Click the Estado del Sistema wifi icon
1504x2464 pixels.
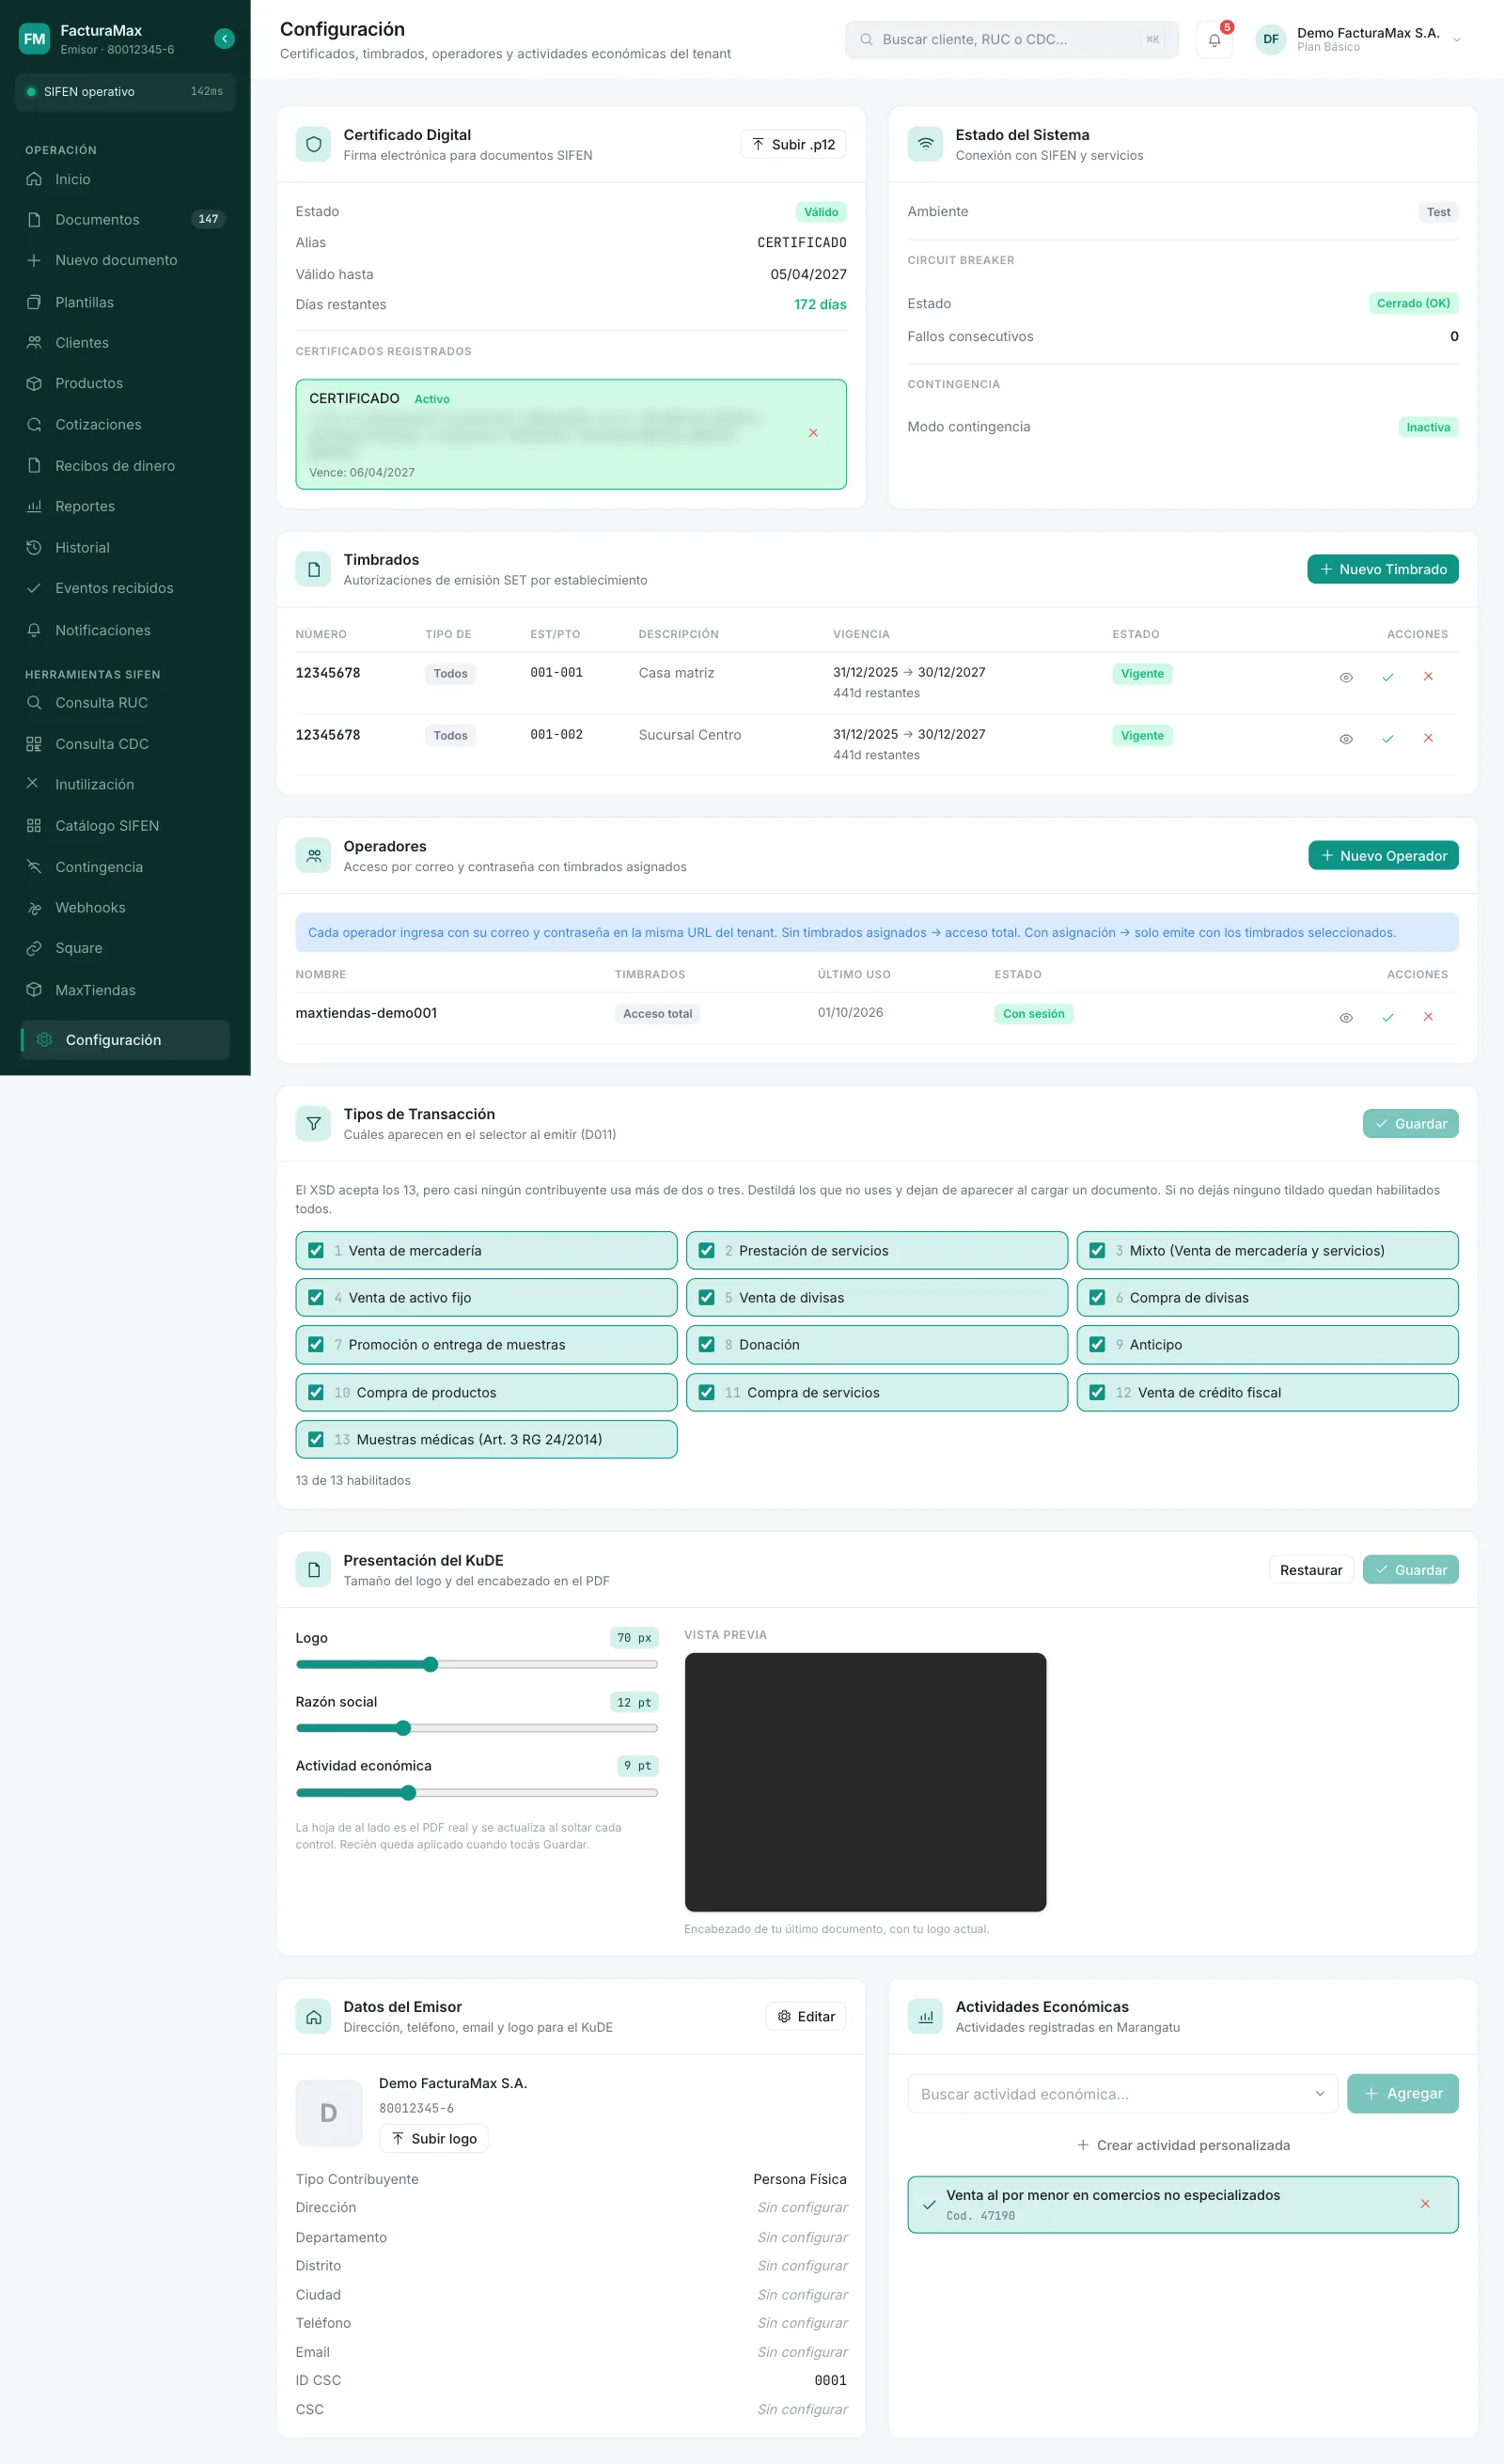pos(925,144)
